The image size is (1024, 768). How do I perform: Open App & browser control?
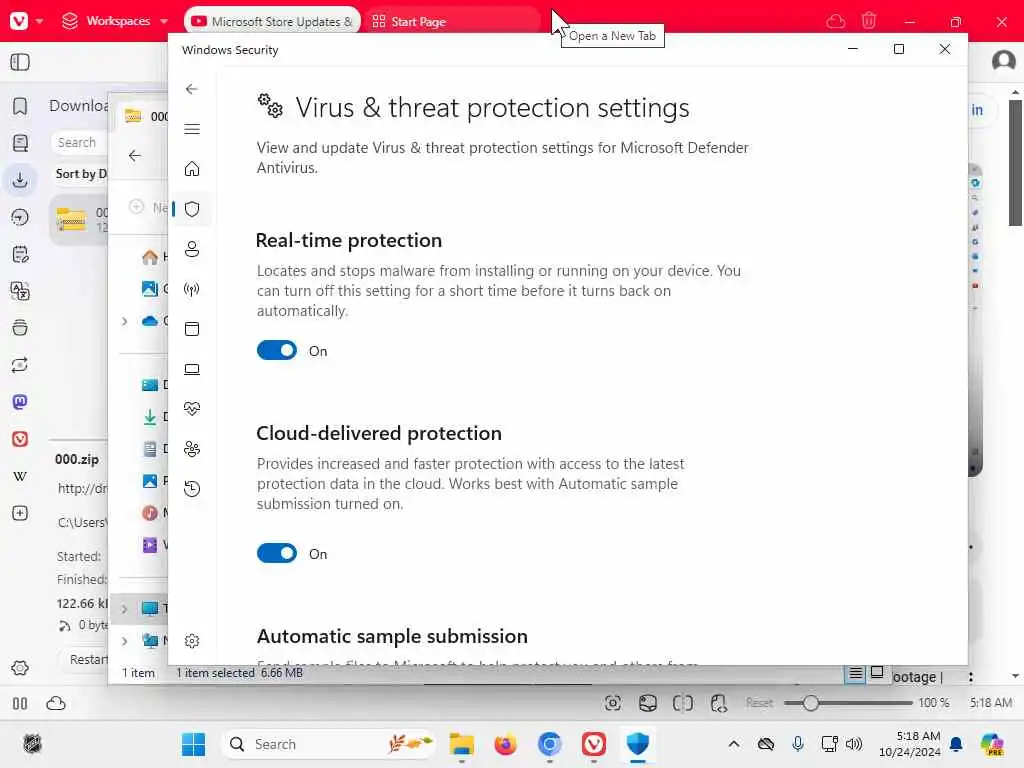coord(191,329)
